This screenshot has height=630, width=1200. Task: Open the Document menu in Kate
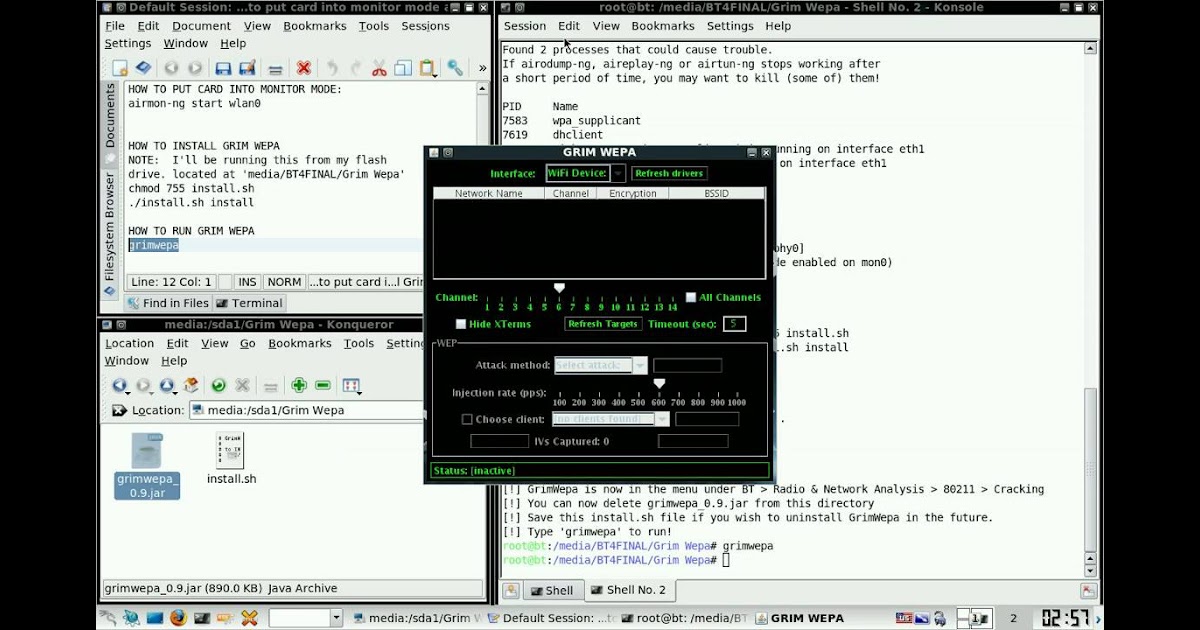[x=201, y=26]
